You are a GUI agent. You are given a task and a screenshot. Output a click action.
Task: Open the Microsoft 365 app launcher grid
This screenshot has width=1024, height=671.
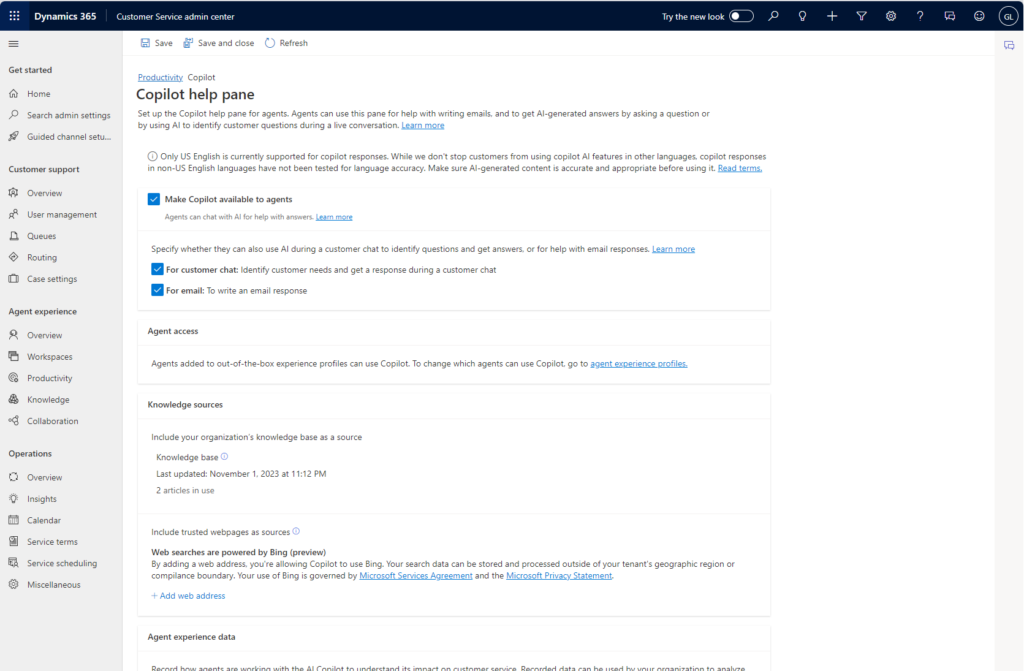pyautogui.click(x=12, y=15)
